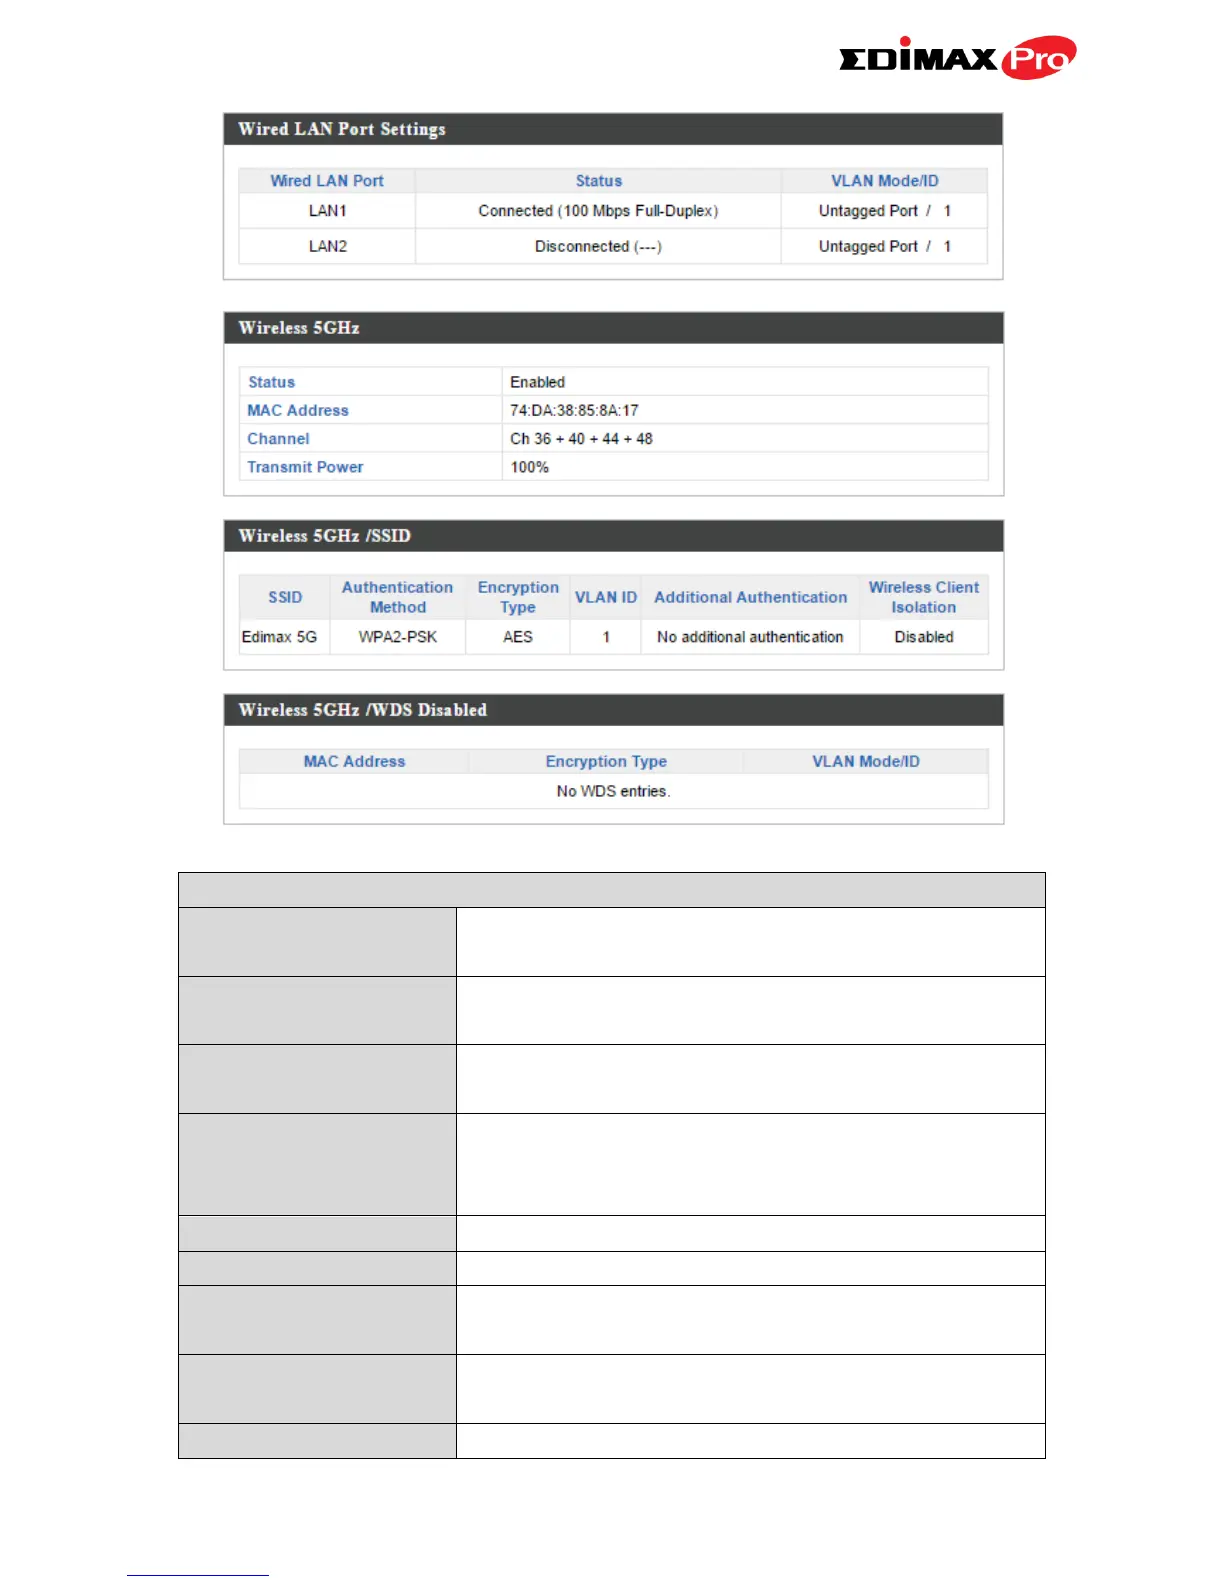Select the LAN1 port cell
This screenshot has height=1584, width=1224.
click(x=327, y=211)
